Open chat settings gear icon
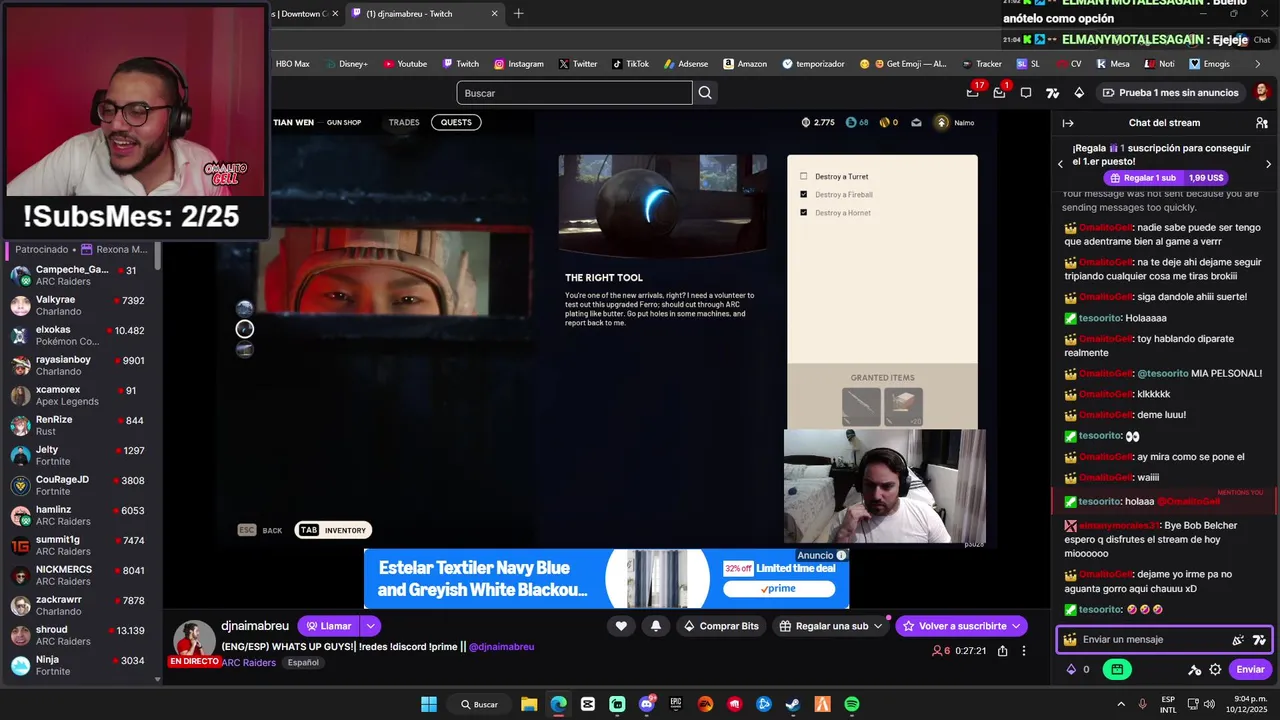Viewport: 1280px width, 720px height. click(1215, 670)
